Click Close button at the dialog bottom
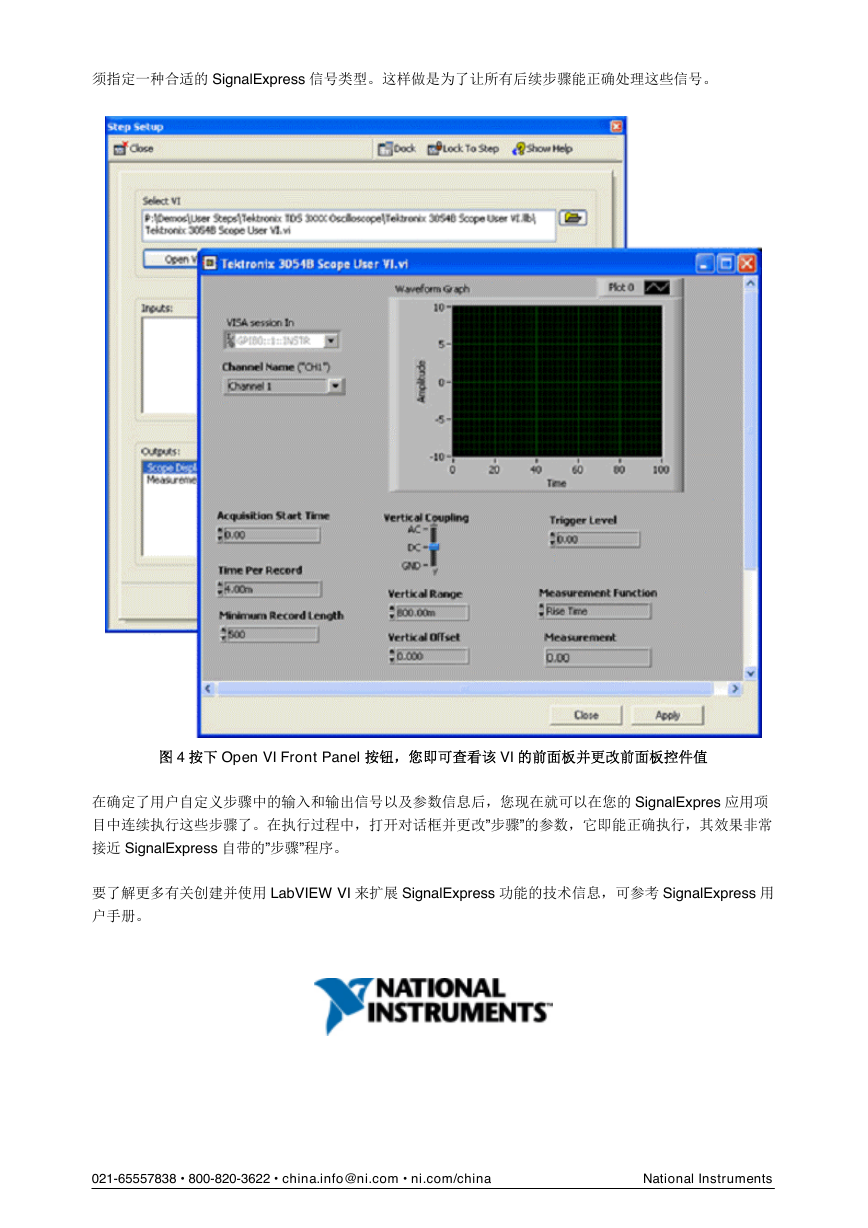Screen dimensions: 868x1228 [586, 715]
